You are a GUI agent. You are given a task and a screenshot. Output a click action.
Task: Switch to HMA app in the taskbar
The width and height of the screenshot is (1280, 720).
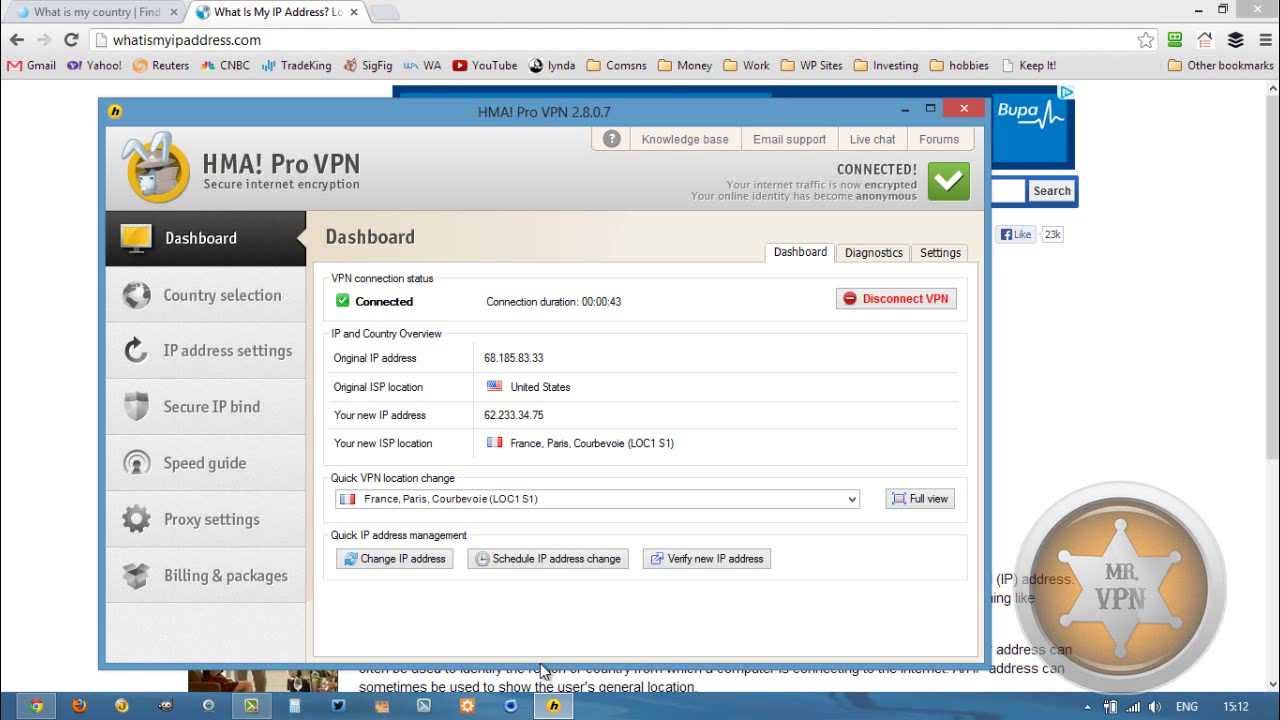pos(553,705)
